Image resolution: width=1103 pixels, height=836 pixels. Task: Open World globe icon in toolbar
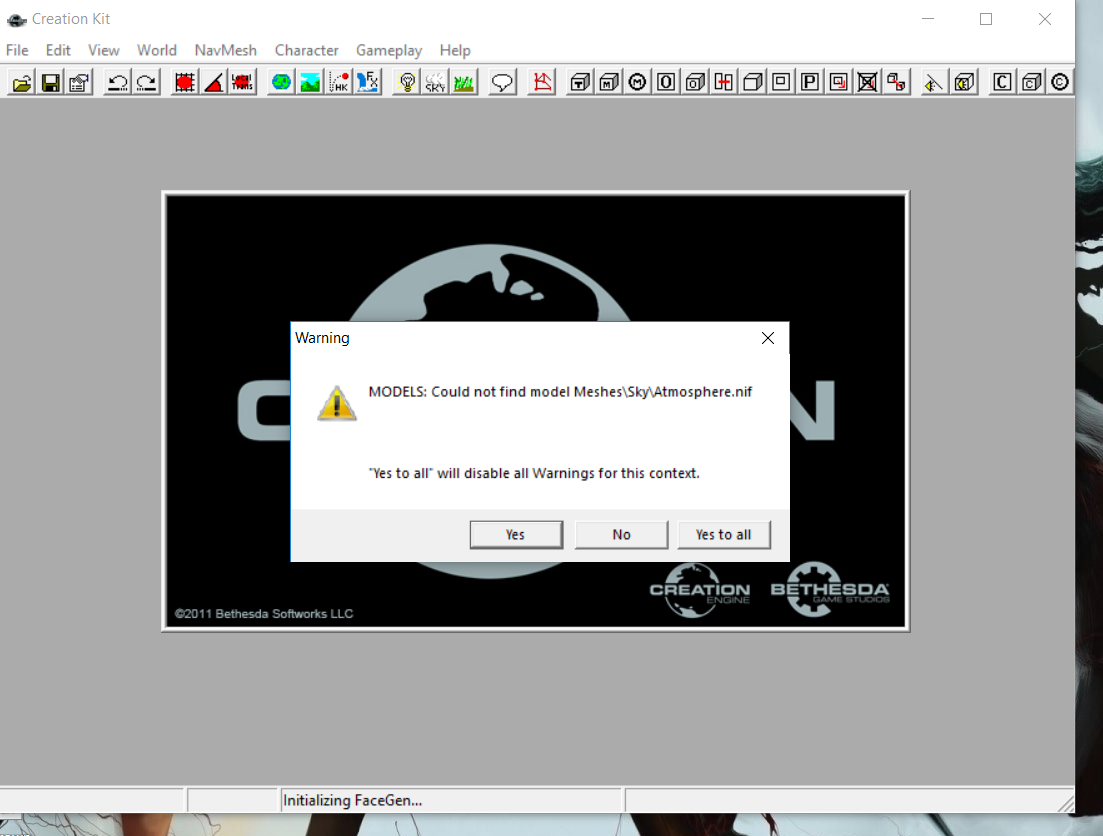(281, 82)
